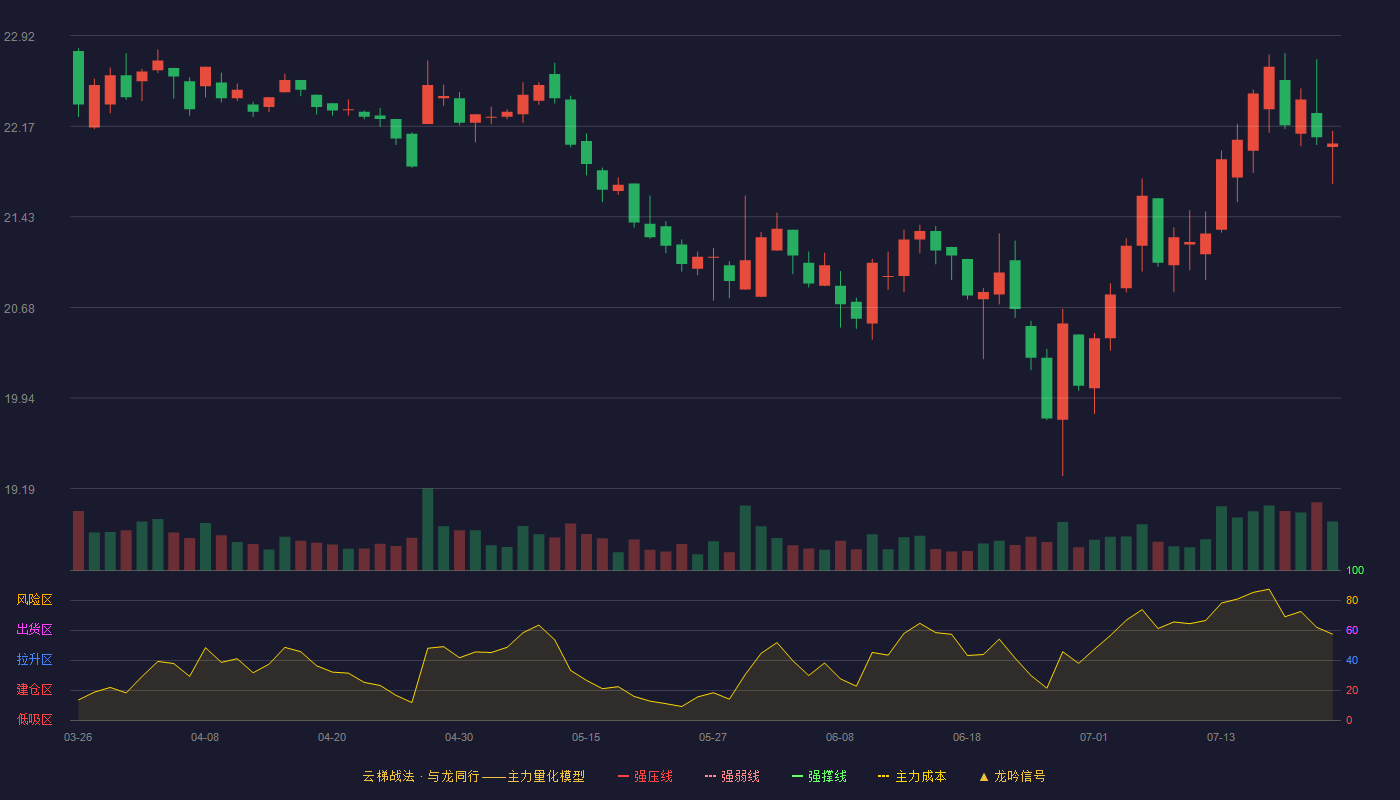Viewport: 1400px width, 800px height.
Task: Toggle the 龙吟信号 legend entry
Action: tap(1011, 776)
